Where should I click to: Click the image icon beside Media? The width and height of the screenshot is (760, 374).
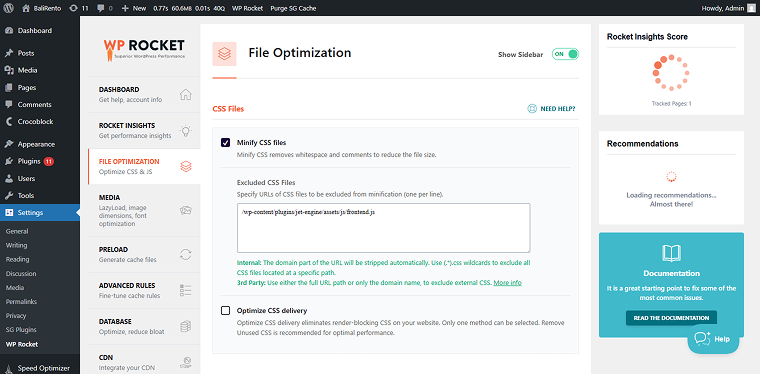[186, 210]
